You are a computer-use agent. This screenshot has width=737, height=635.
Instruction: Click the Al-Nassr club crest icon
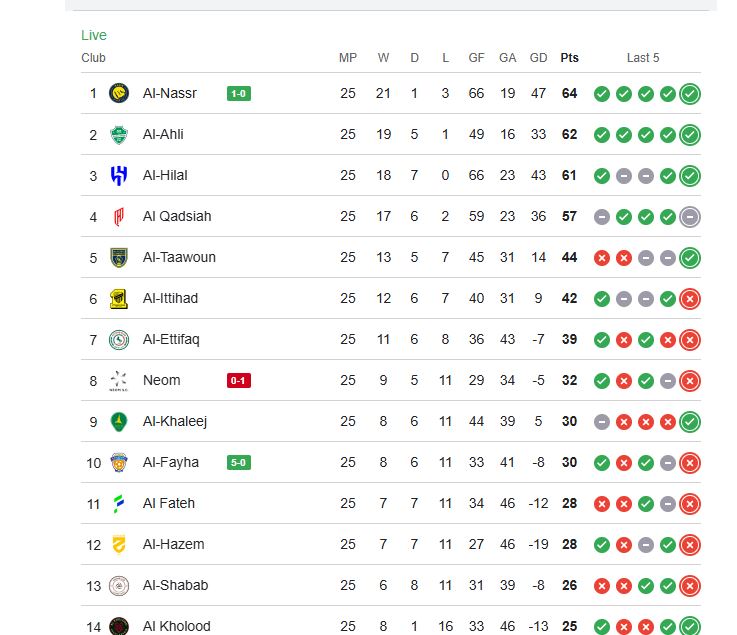click(119, 93)
